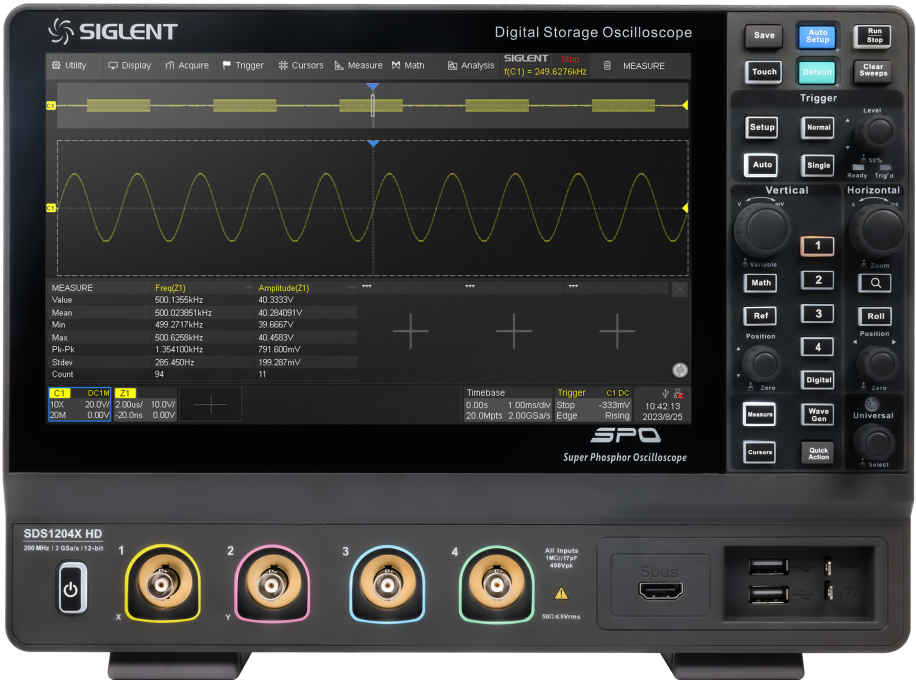Toggle the Touch button
Viewport: 916px width, 683px height.
pos(764,72)
